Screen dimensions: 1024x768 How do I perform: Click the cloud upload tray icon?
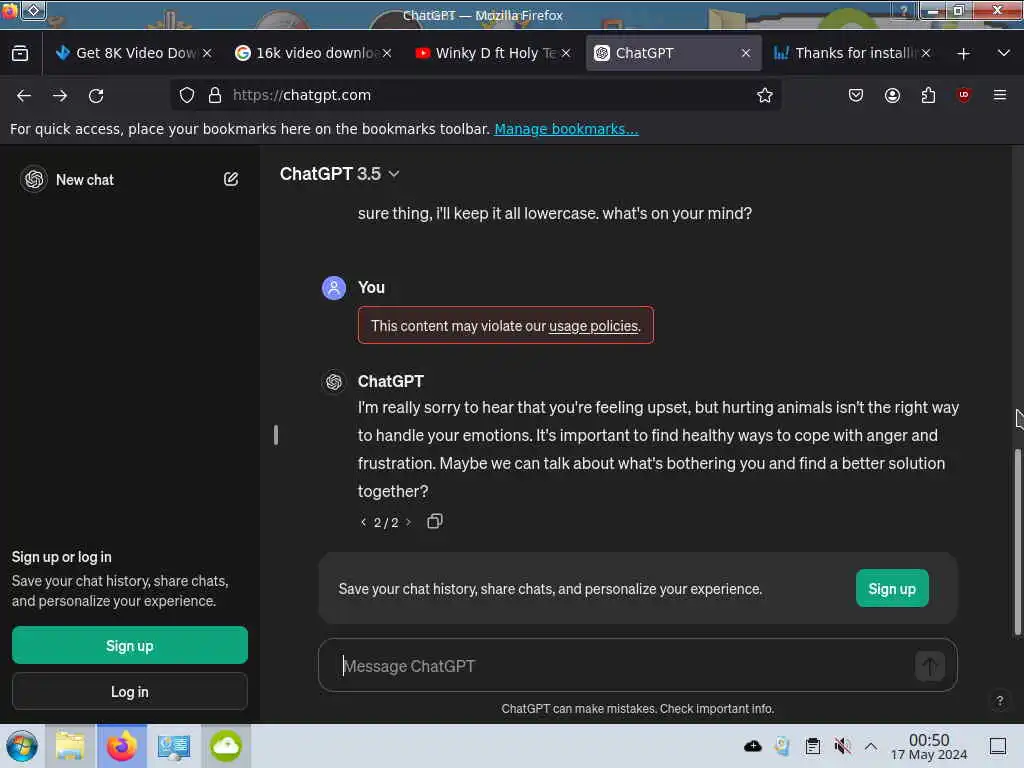point(752,746)
